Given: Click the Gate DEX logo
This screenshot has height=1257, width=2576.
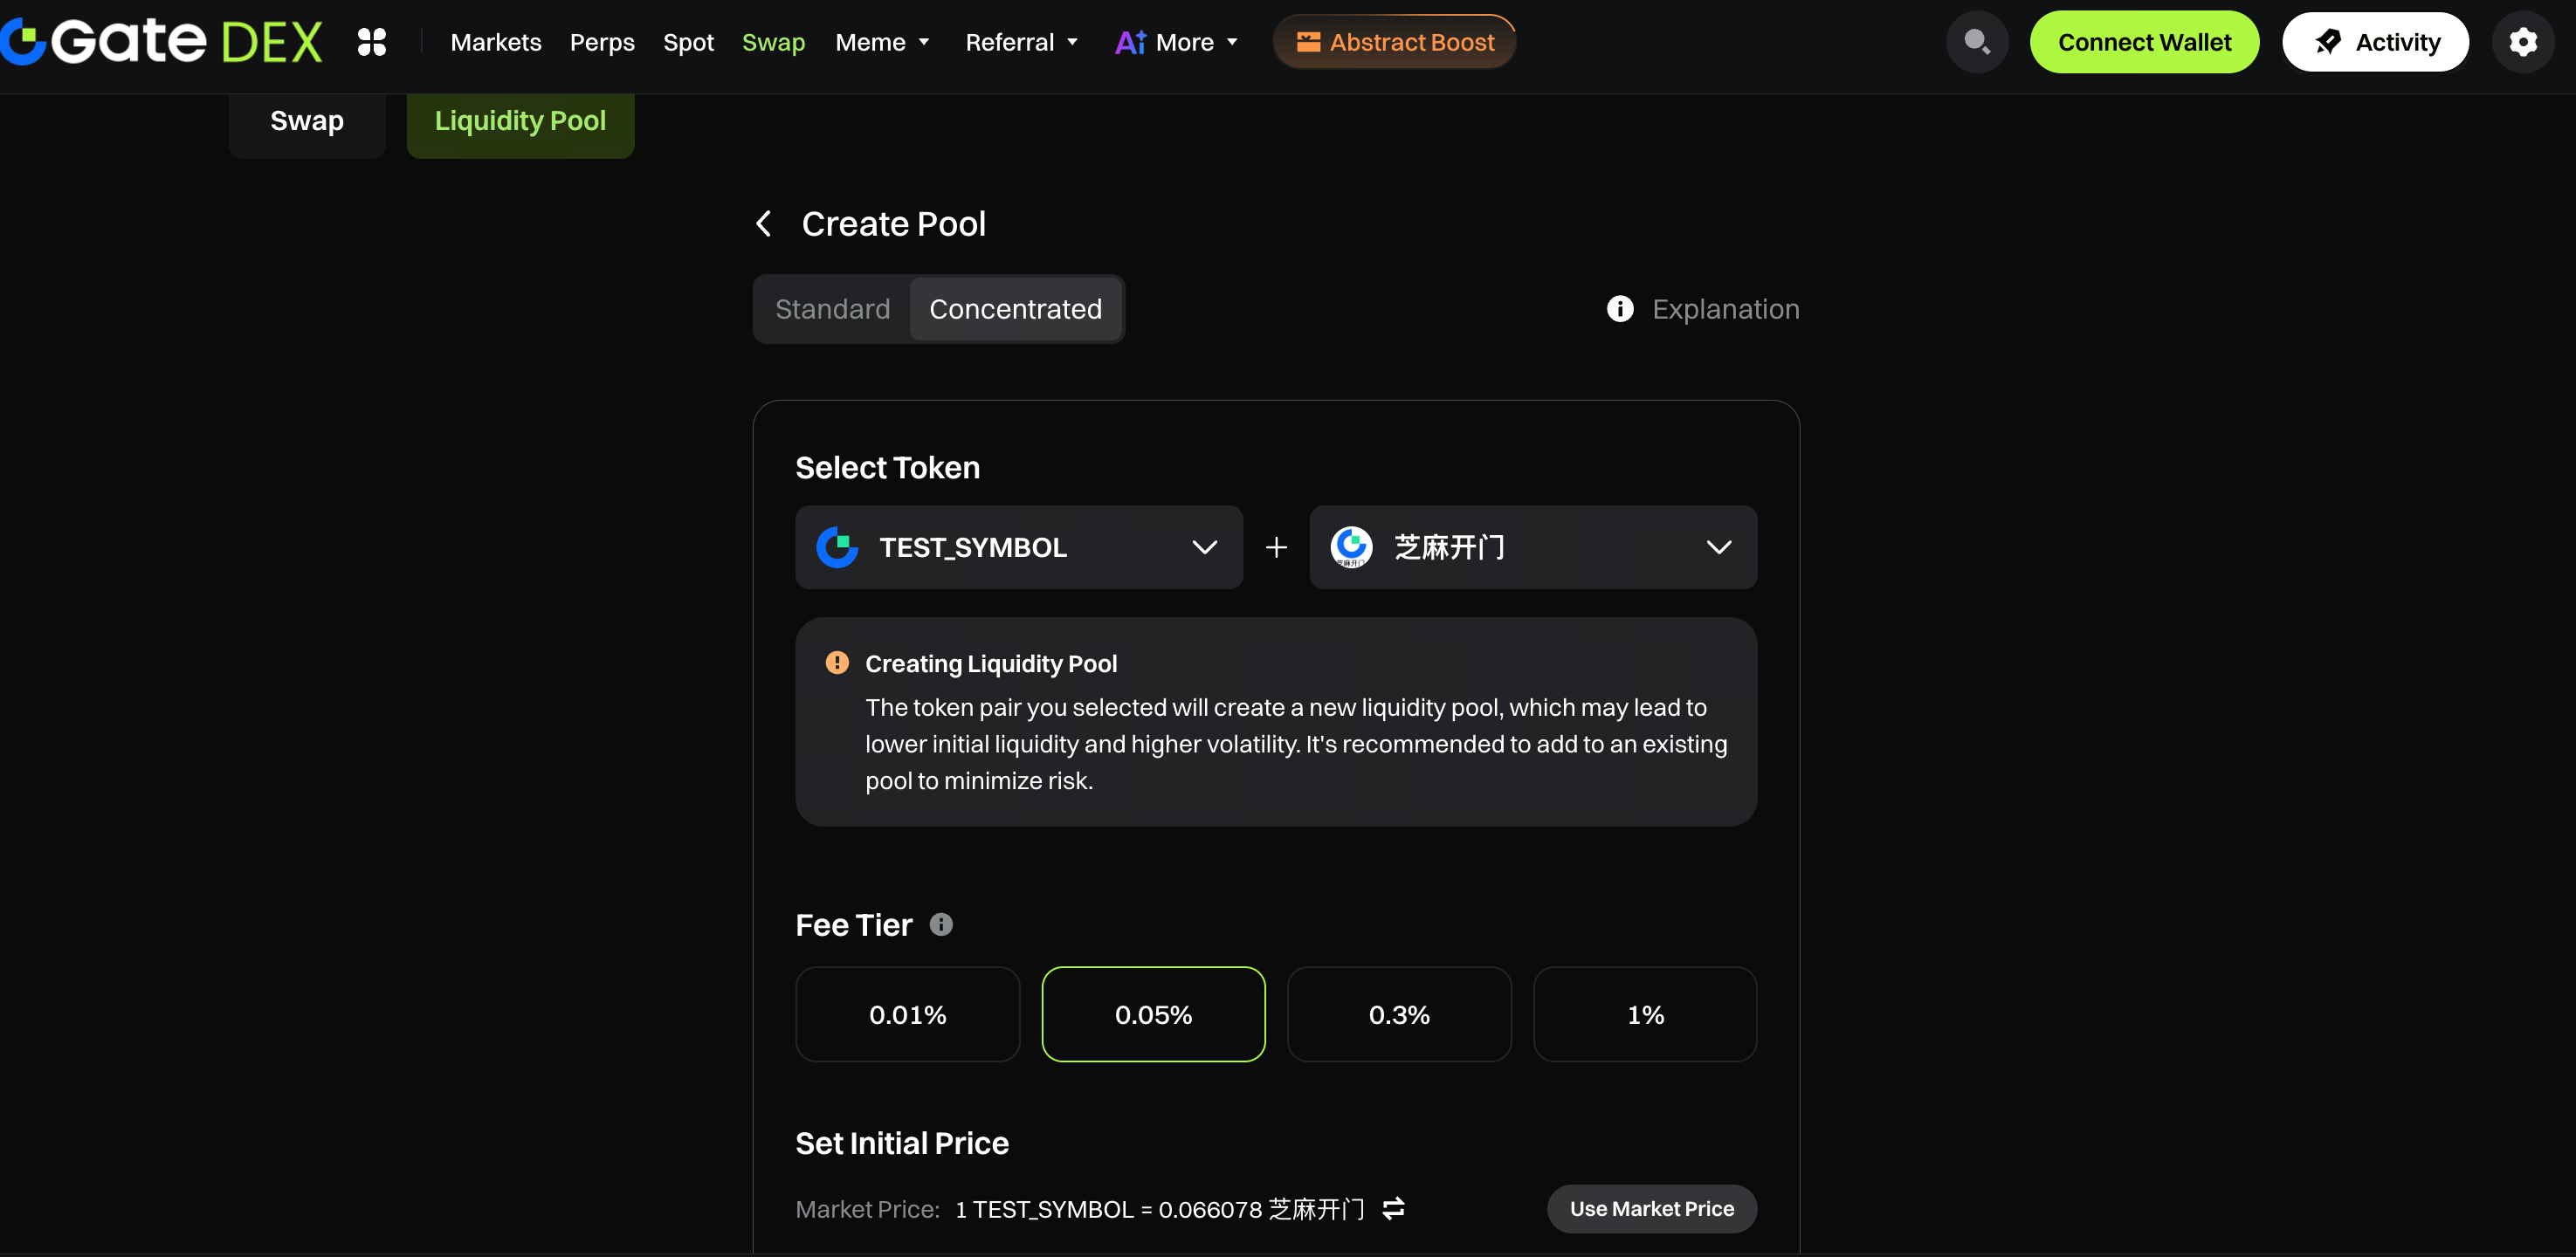Looking at the screenshot, I should pyautogui.click(x=162, y=41).
